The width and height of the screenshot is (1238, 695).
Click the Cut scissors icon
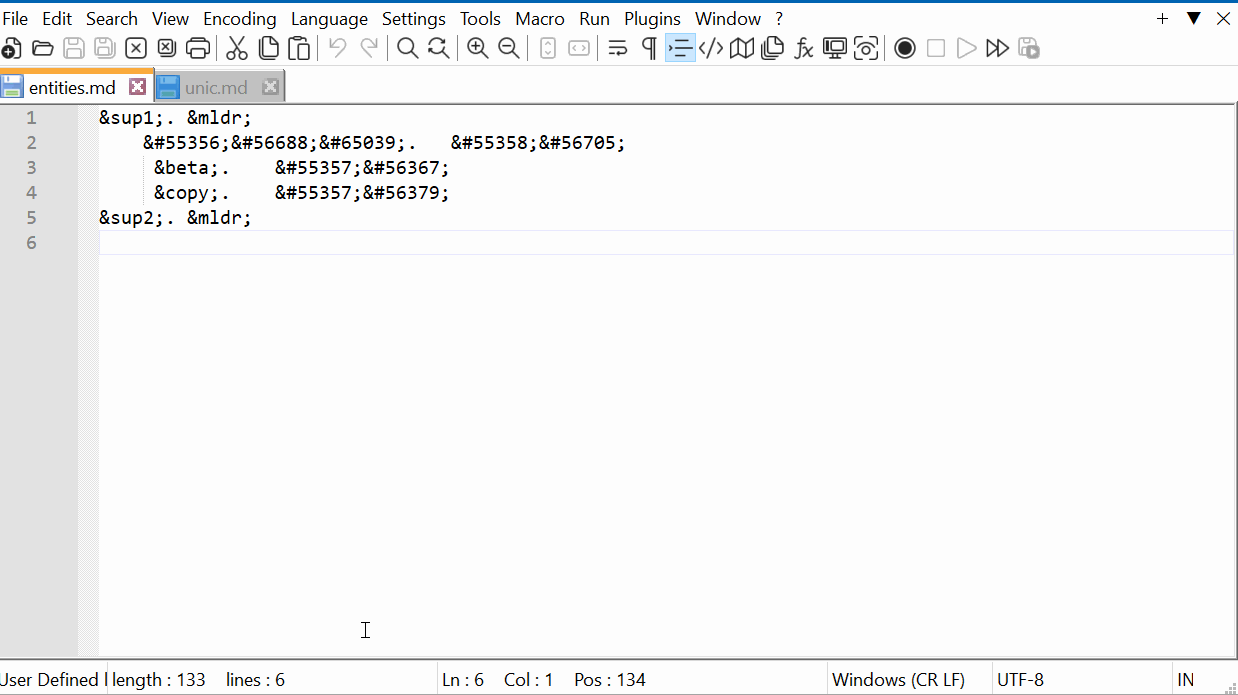click(237, 48)
